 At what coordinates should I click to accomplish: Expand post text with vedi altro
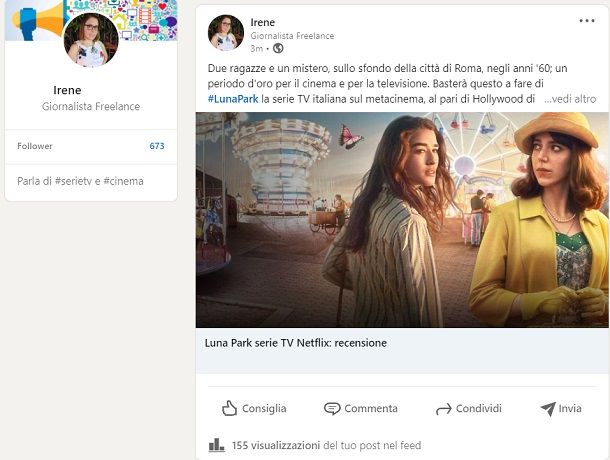(570, 99)
